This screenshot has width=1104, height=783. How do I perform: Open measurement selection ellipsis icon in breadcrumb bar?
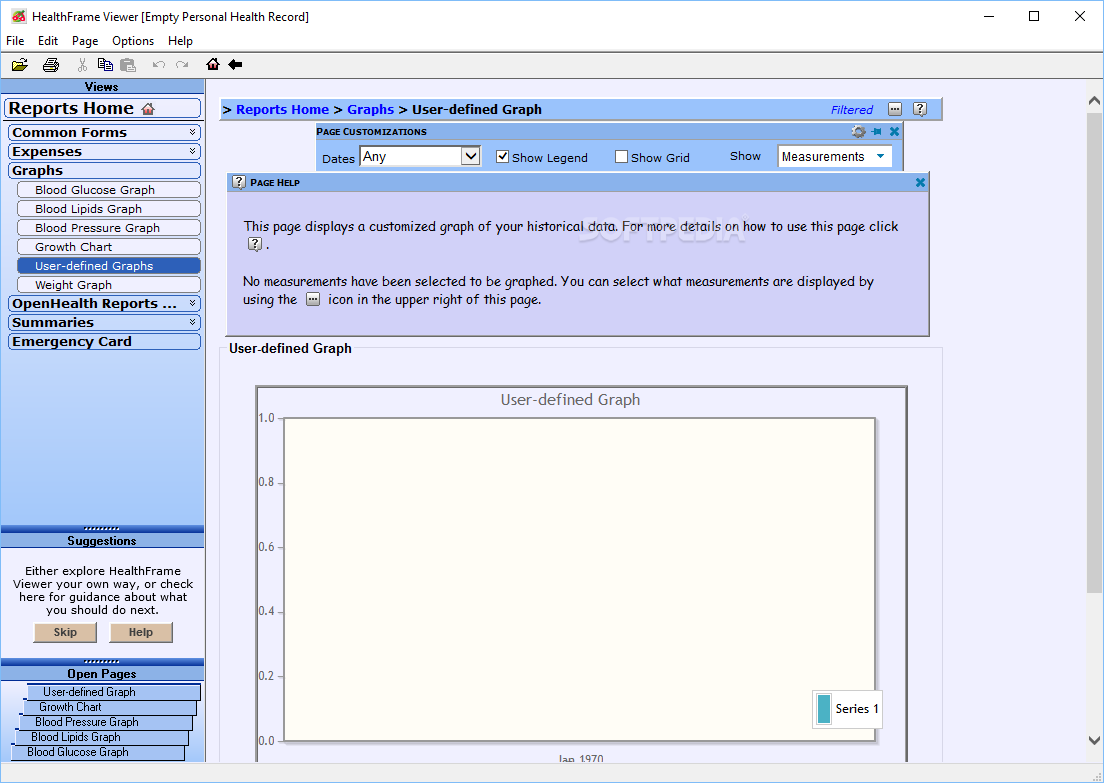tap(895, 109)
